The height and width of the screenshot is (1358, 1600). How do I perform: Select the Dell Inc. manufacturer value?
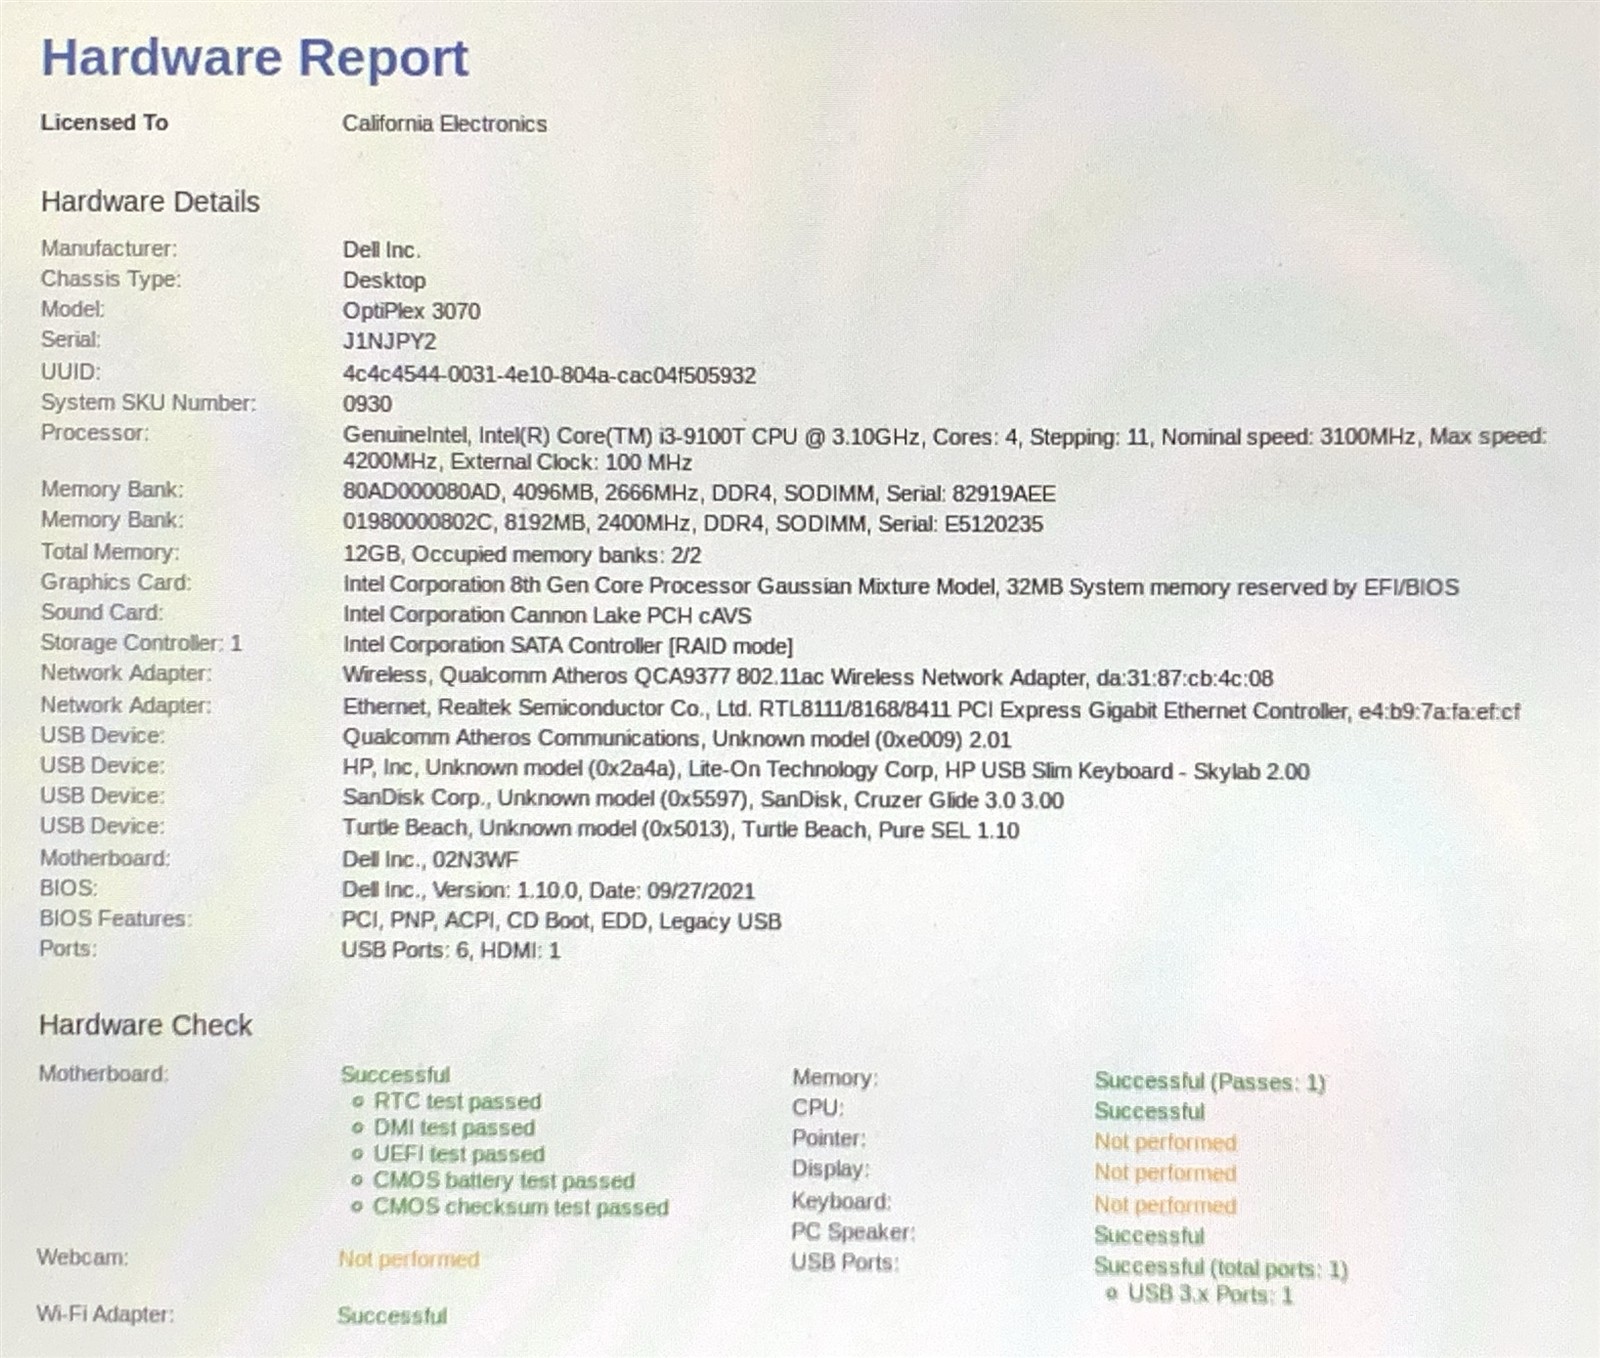tap(381, 250)
